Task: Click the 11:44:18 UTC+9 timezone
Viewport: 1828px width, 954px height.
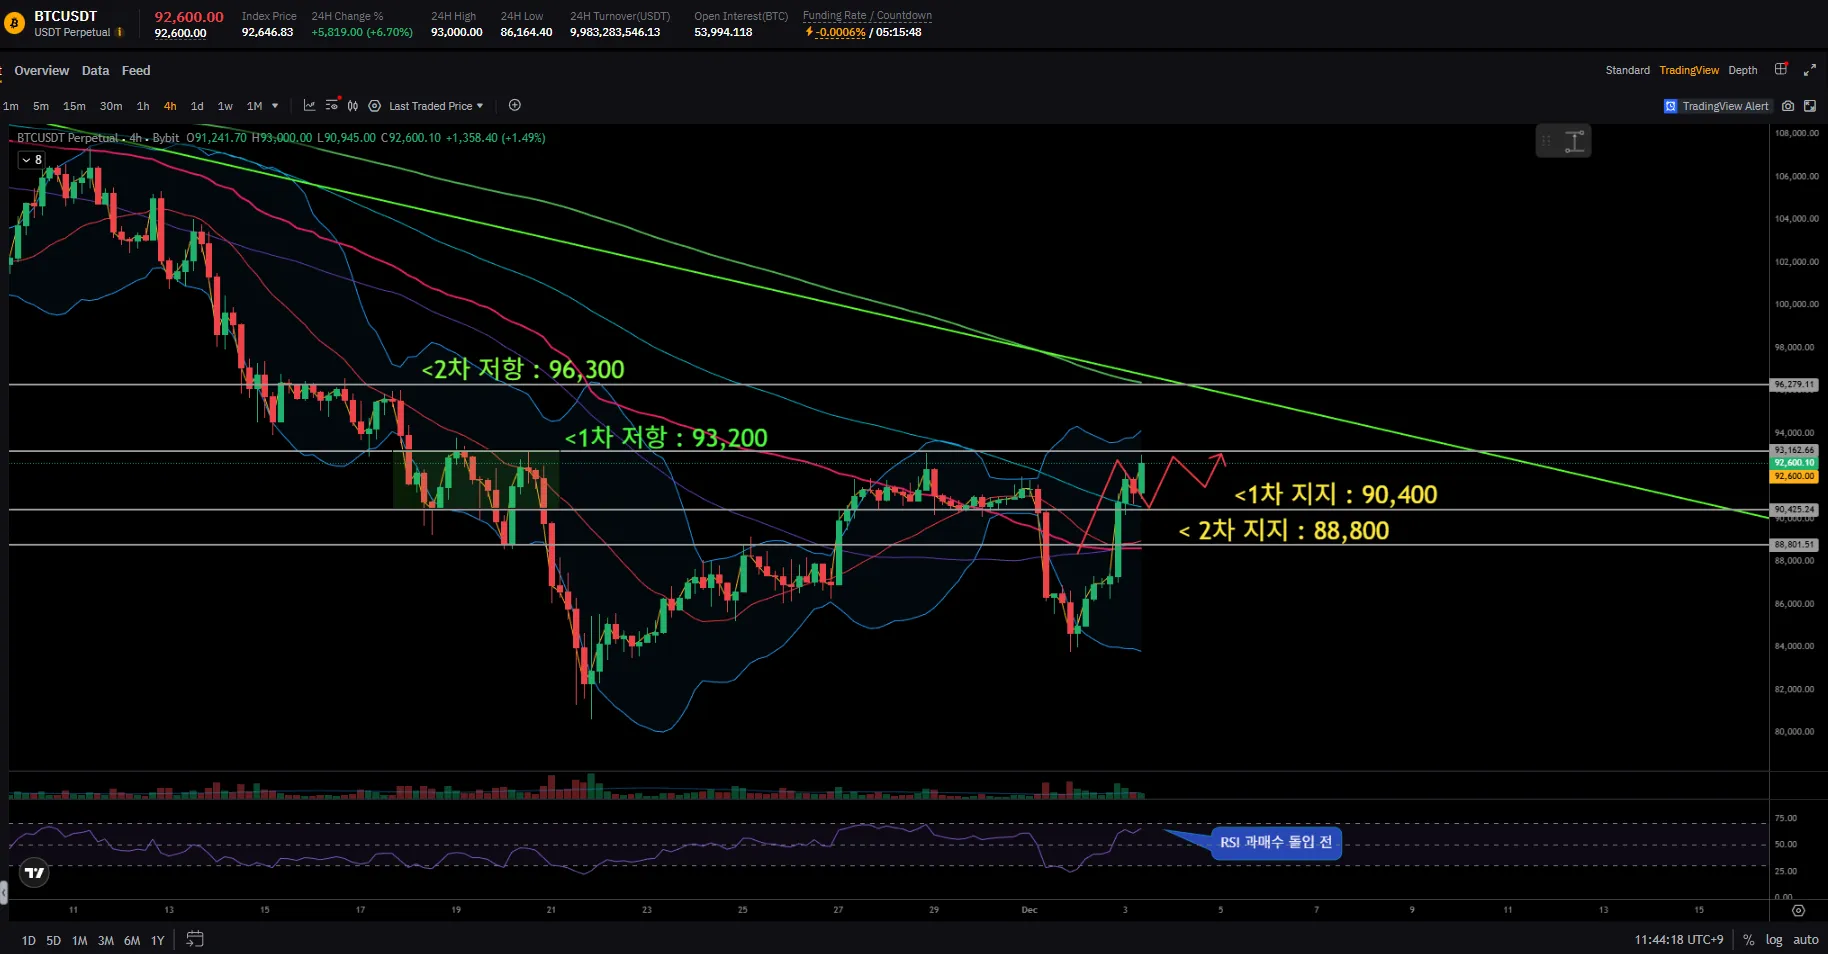Action: pyautogui.click(x=1678, y=940)
